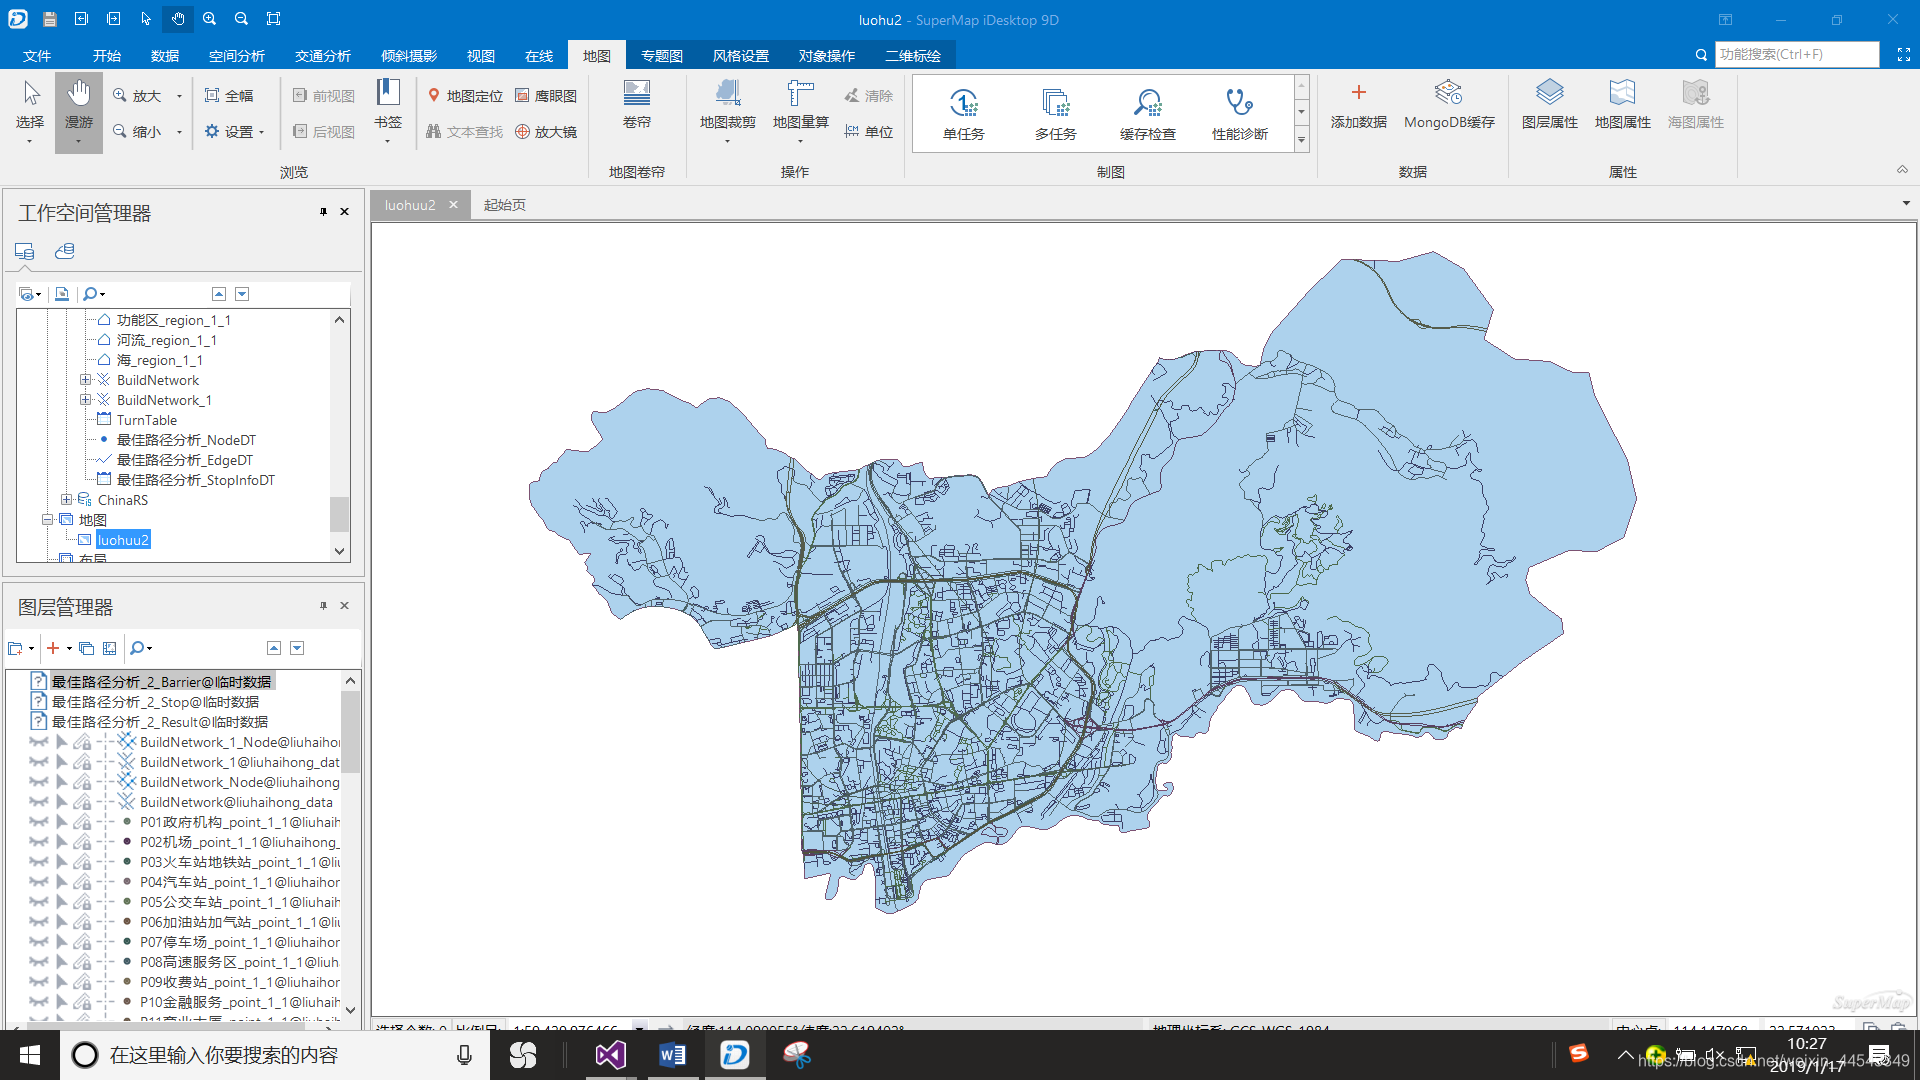This screenshot has height=1080, width=1920.
Task: Toggle editable lock of P03火车站地铁站 layer
Action: click(83, 862)
